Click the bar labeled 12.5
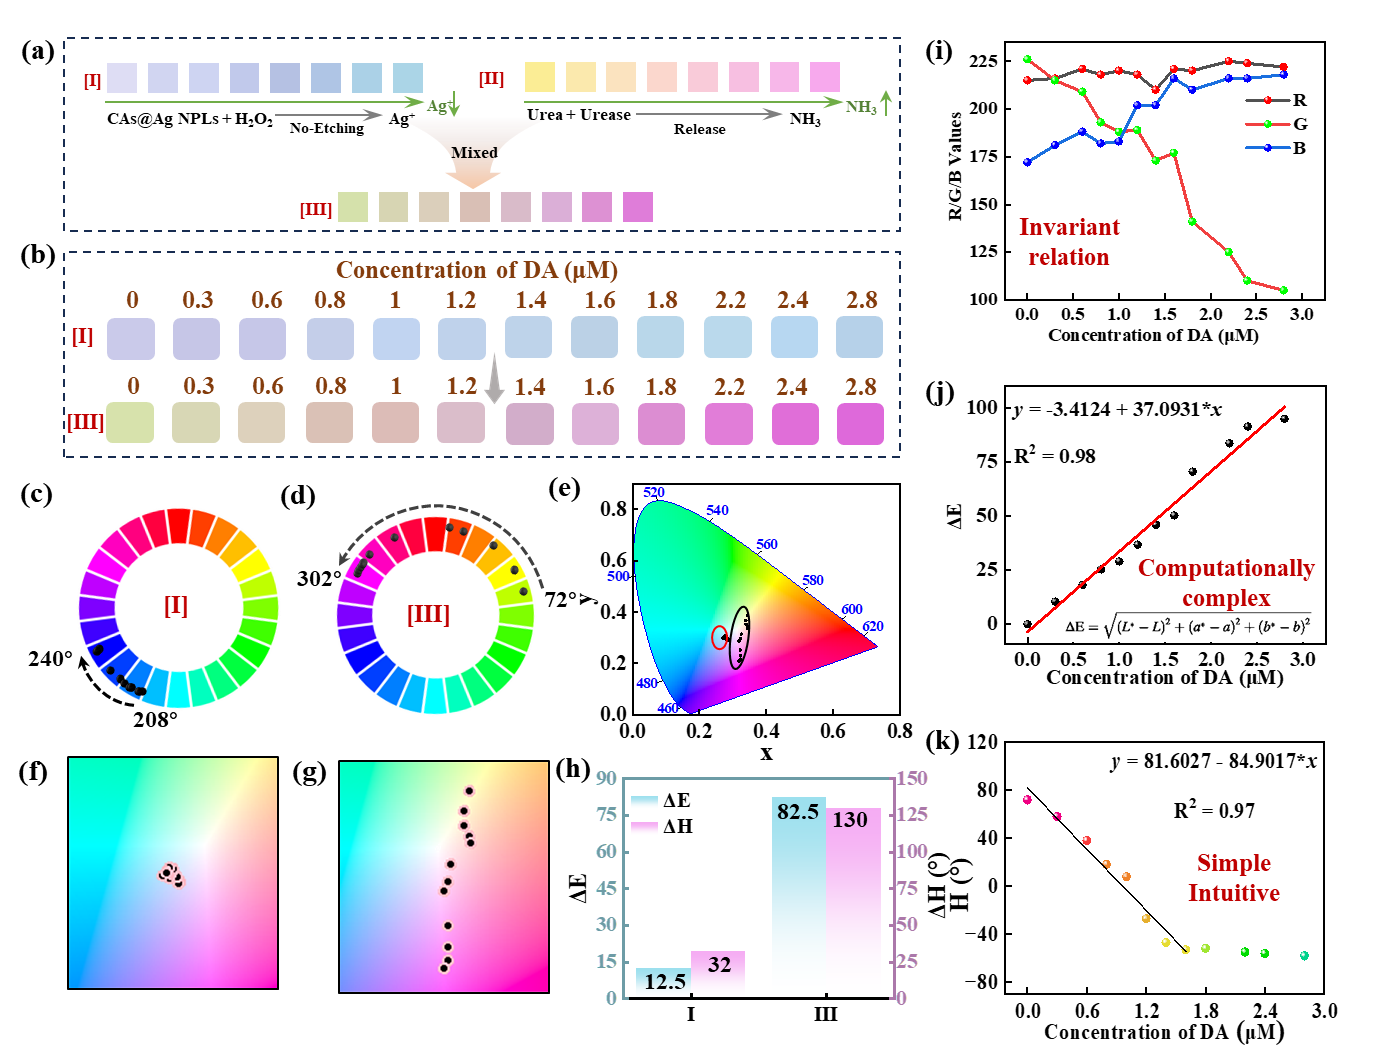1394x1056 pixels. [x=663, y=982]
